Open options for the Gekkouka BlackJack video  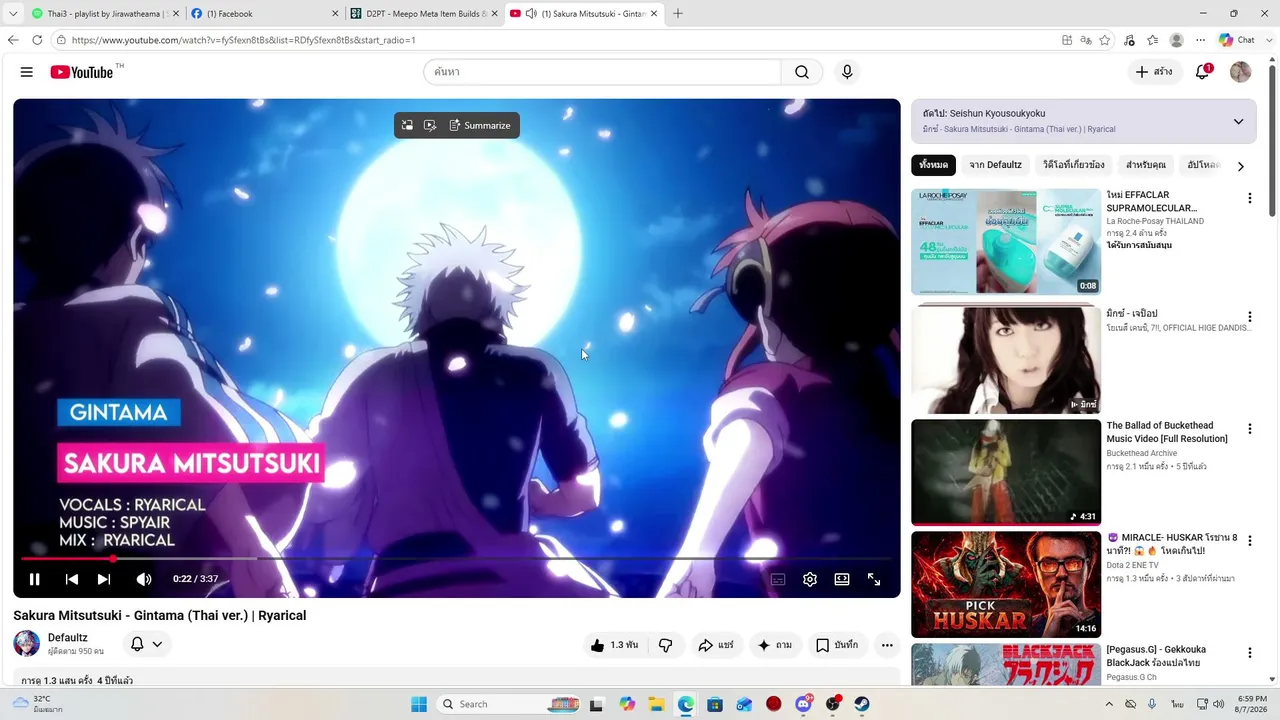(x=1249, y=653)
